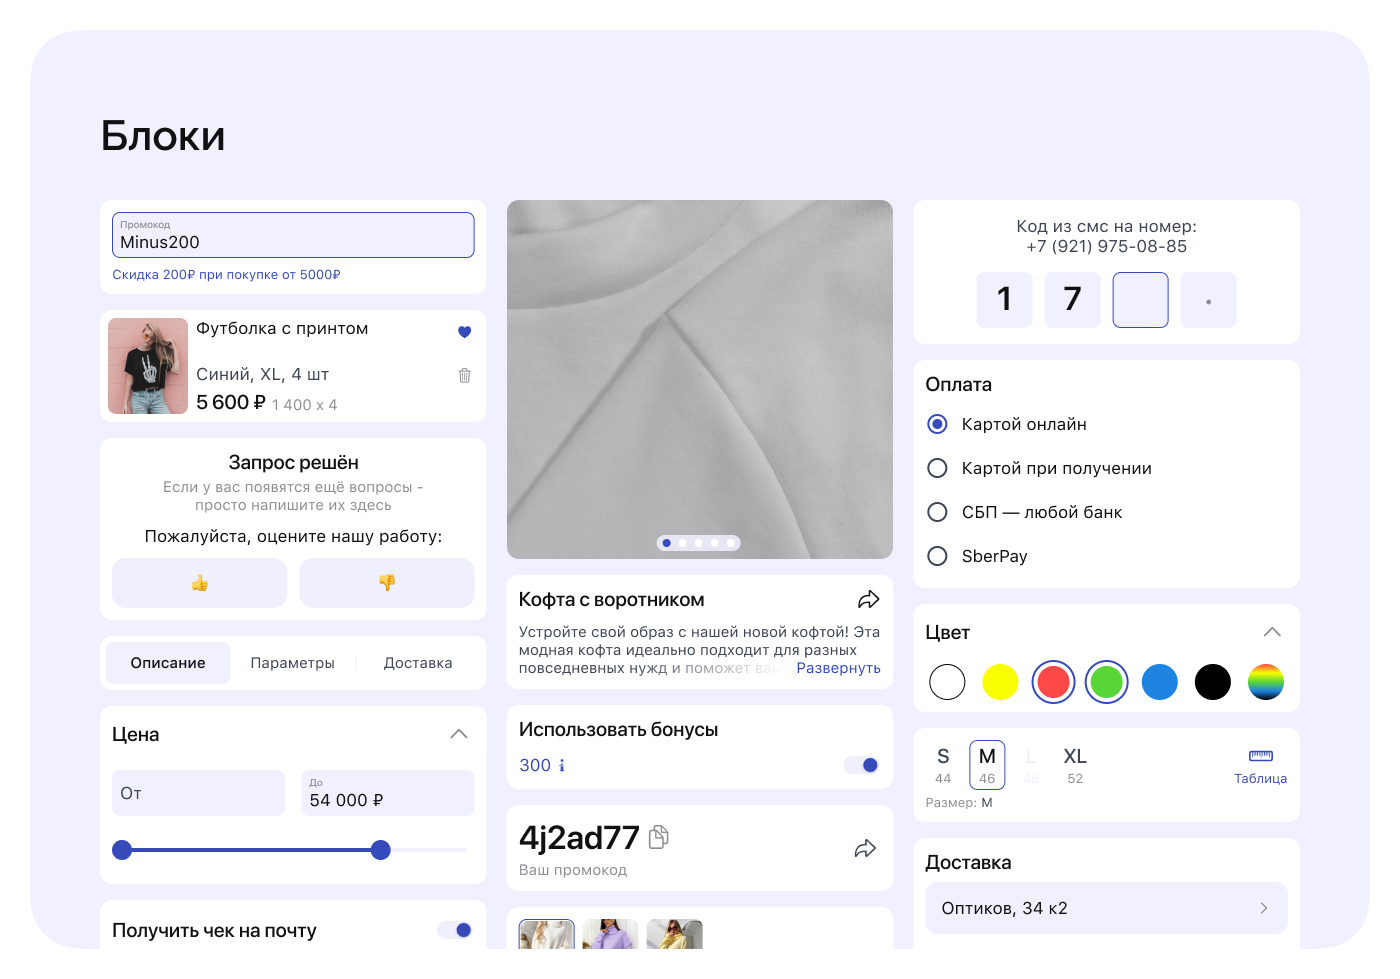Expand product description with Развернуть
The image size is (1400, 979).
838,668
